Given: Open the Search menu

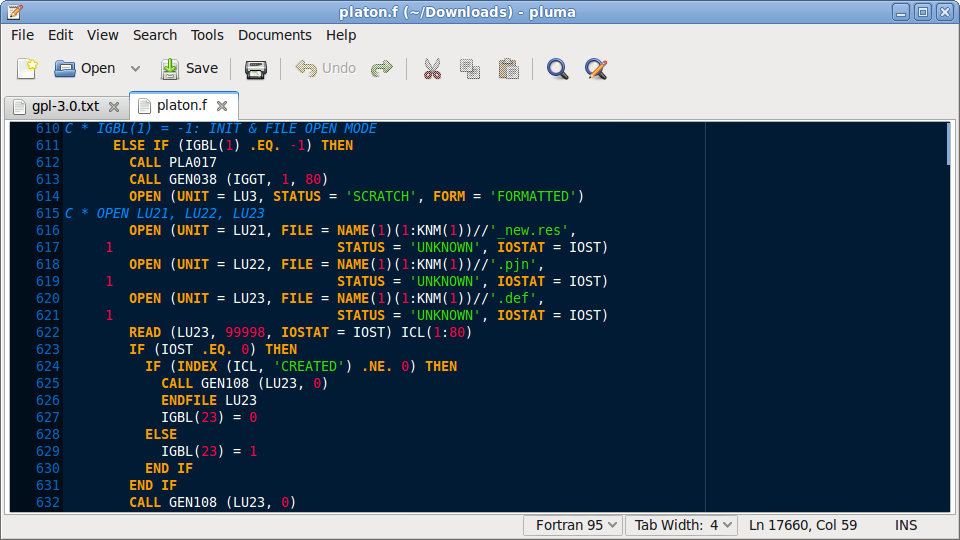Looking at the screenshot, I should (155, 35).
